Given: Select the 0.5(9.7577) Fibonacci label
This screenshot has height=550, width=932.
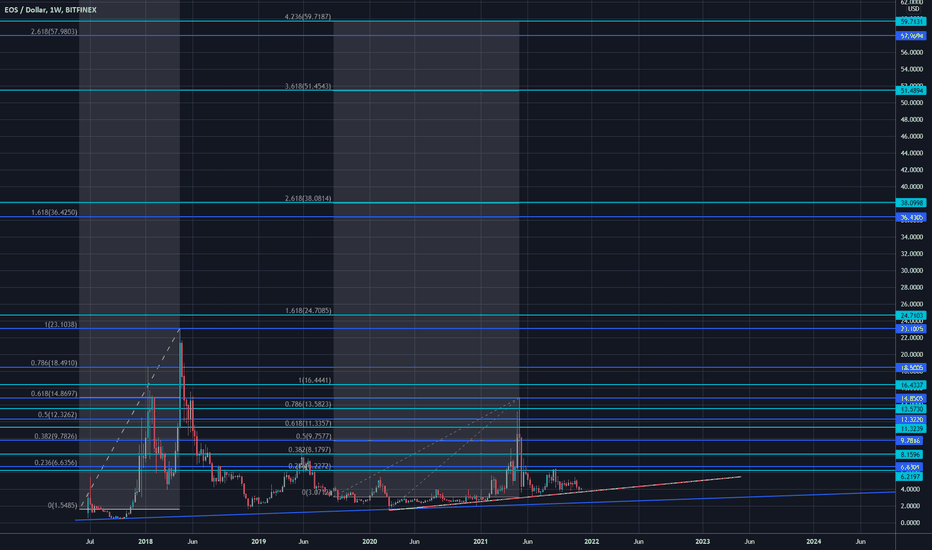Looking at the screenshot, I should coord(313,436).
